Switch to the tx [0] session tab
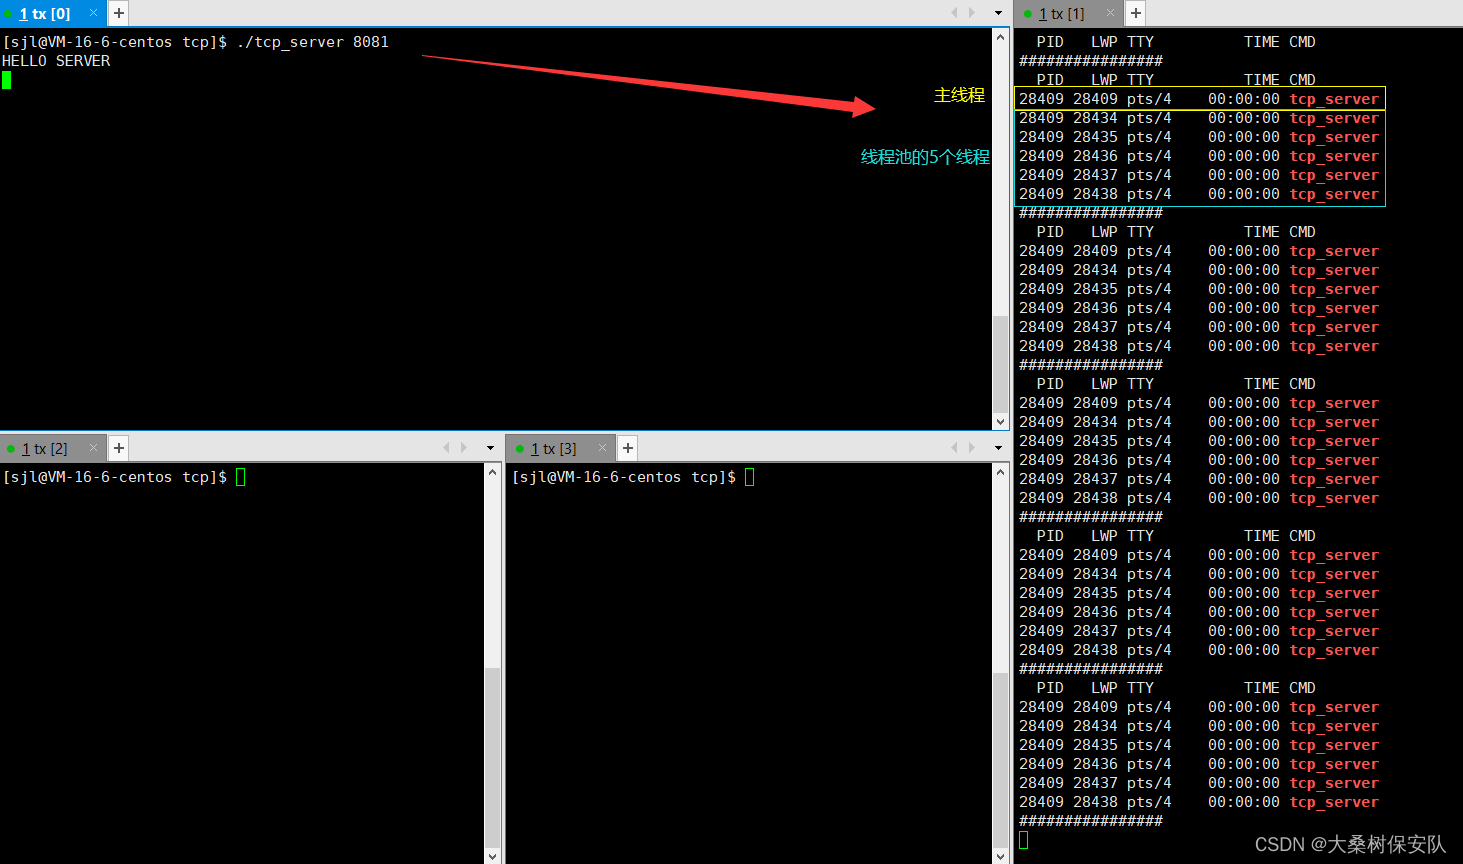Image resolution: width=1463 pixels, height=864 pixels. pyautogui.click(x=44, y=14)
